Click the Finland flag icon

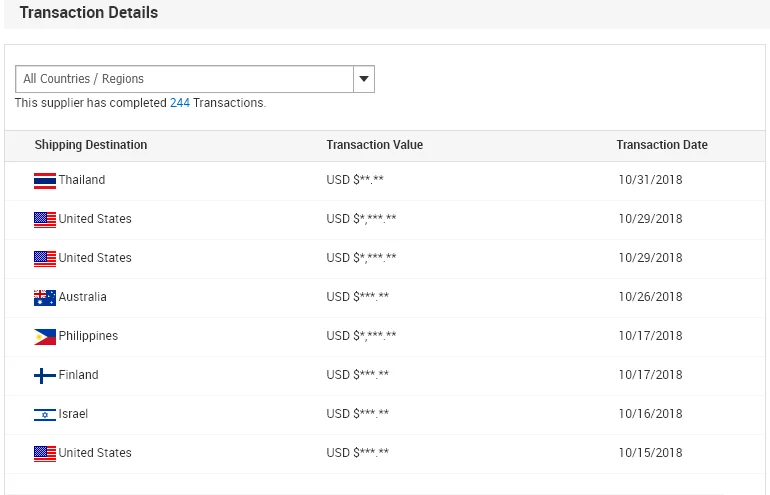coord(44,376)
